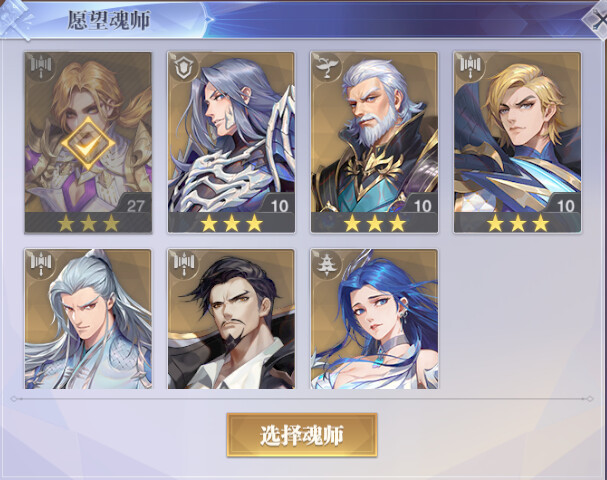This screenshot has width=607, height=480.
Task: Click the level 27 badge on the selected hero
Action: pos(135,205)
